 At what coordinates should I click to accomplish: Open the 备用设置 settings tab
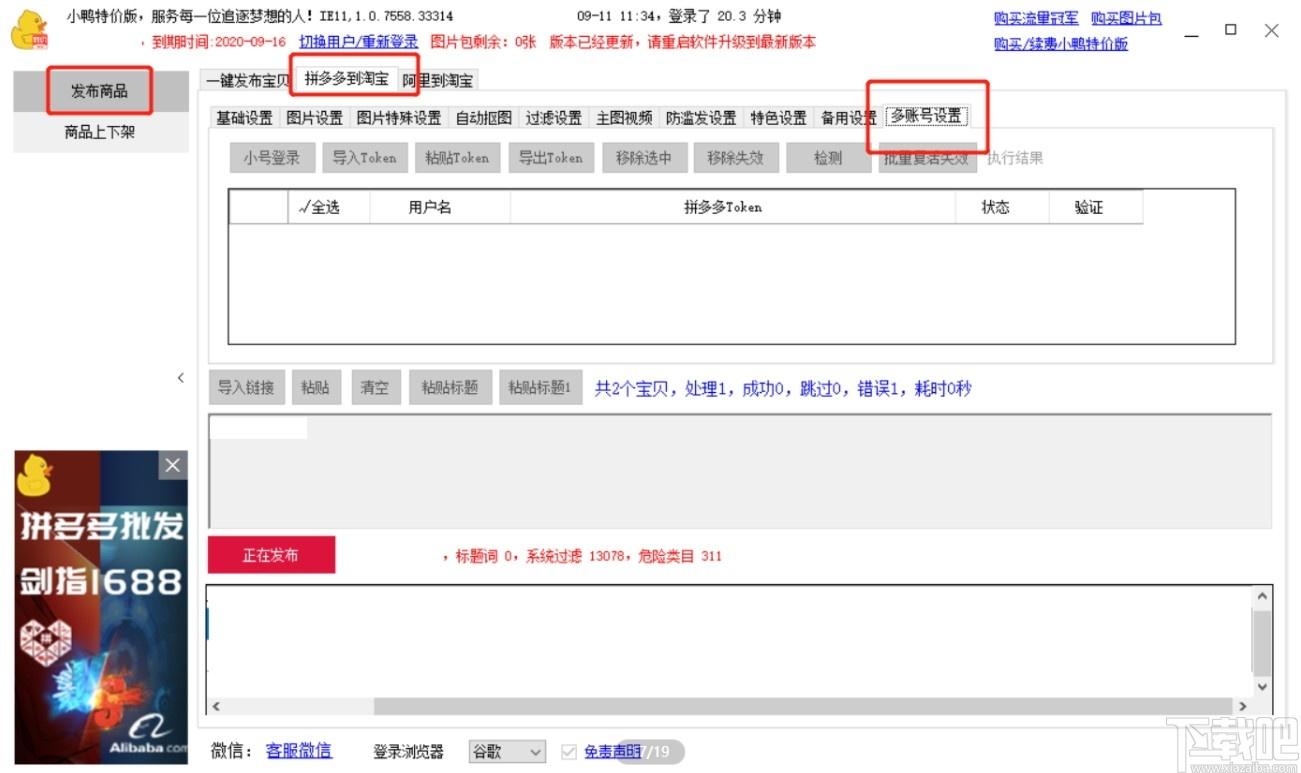tap(848, 118)
